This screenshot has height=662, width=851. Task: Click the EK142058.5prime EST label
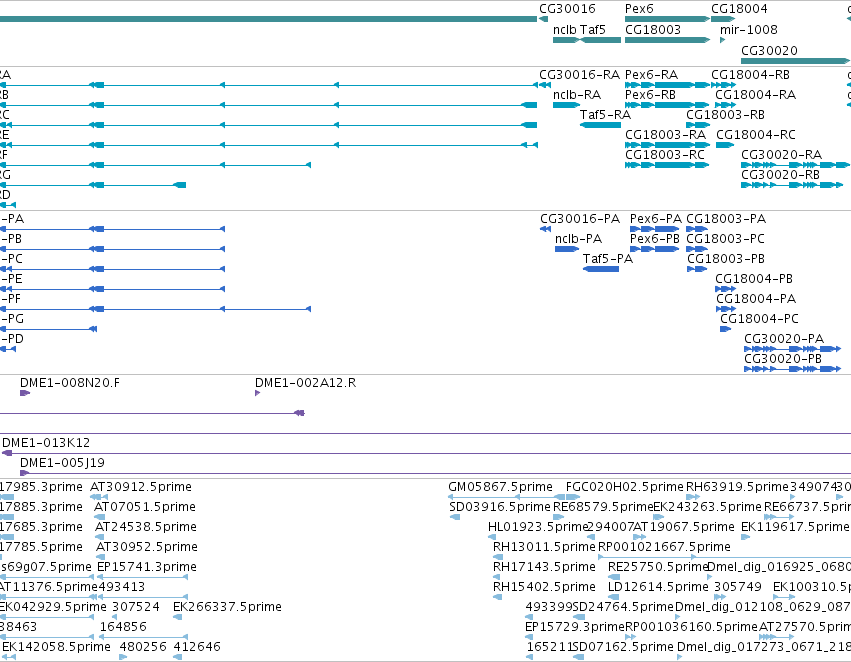56,647
